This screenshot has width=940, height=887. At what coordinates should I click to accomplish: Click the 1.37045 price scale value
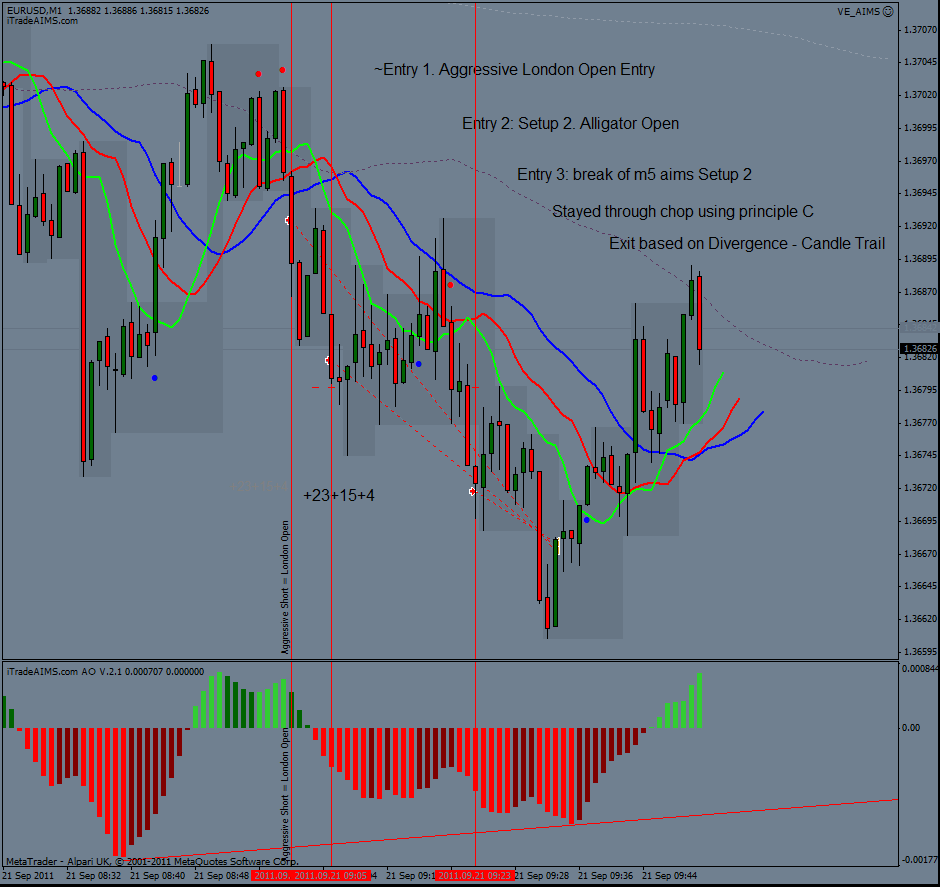pos(920,62)
